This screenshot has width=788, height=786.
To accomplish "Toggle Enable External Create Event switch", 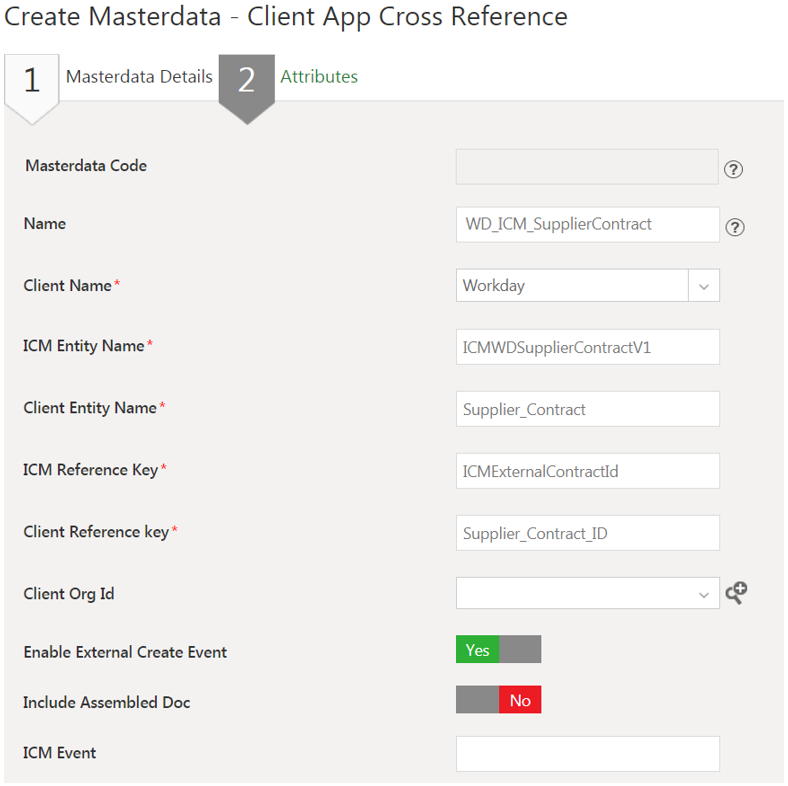I will coord(498,650).
